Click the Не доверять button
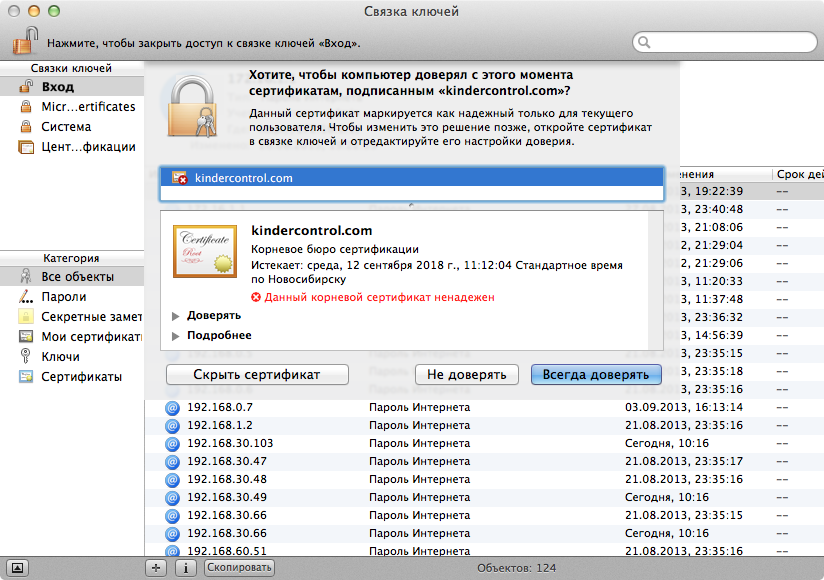 (467, 375)
